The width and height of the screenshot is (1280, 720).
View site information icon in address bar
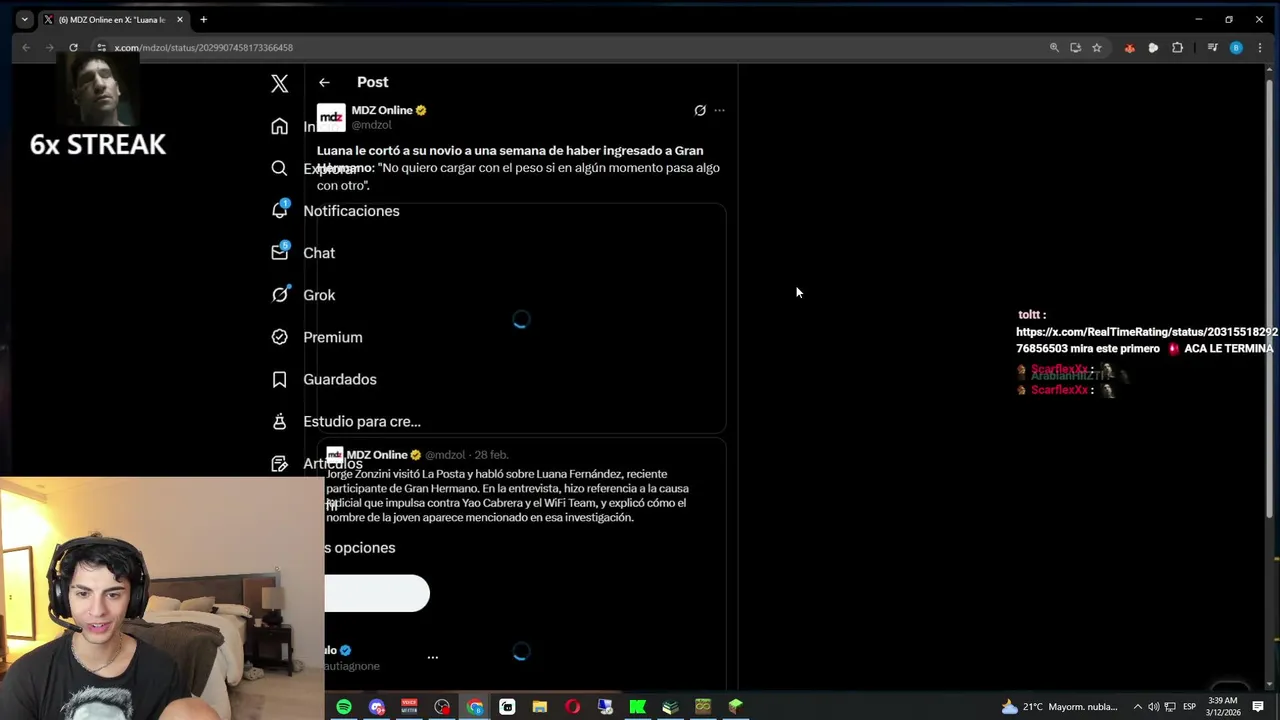click(101, 47)
